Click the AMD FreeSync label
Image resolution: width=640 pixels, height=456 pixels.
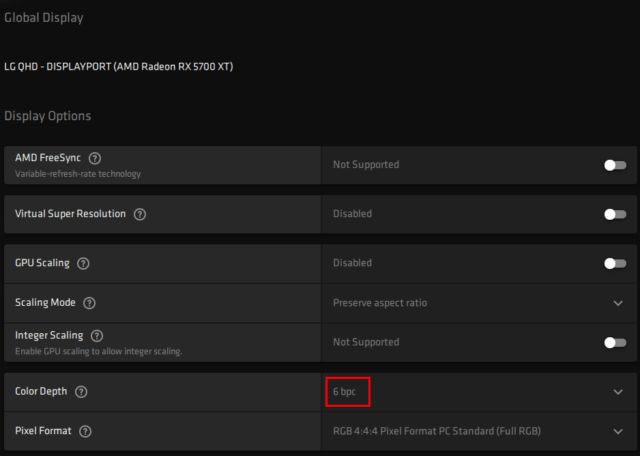point(48,158)
